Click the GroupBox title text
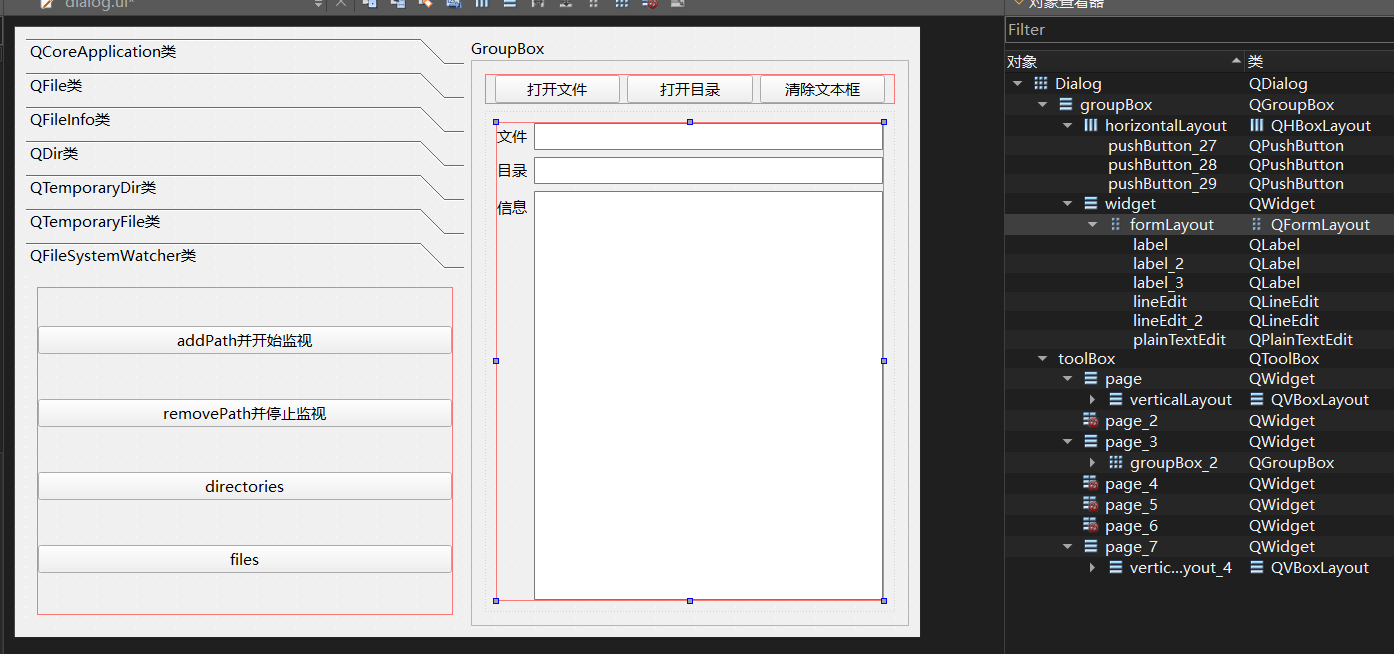This screenshot has height=654, width=1394. [x=508, y=49]
